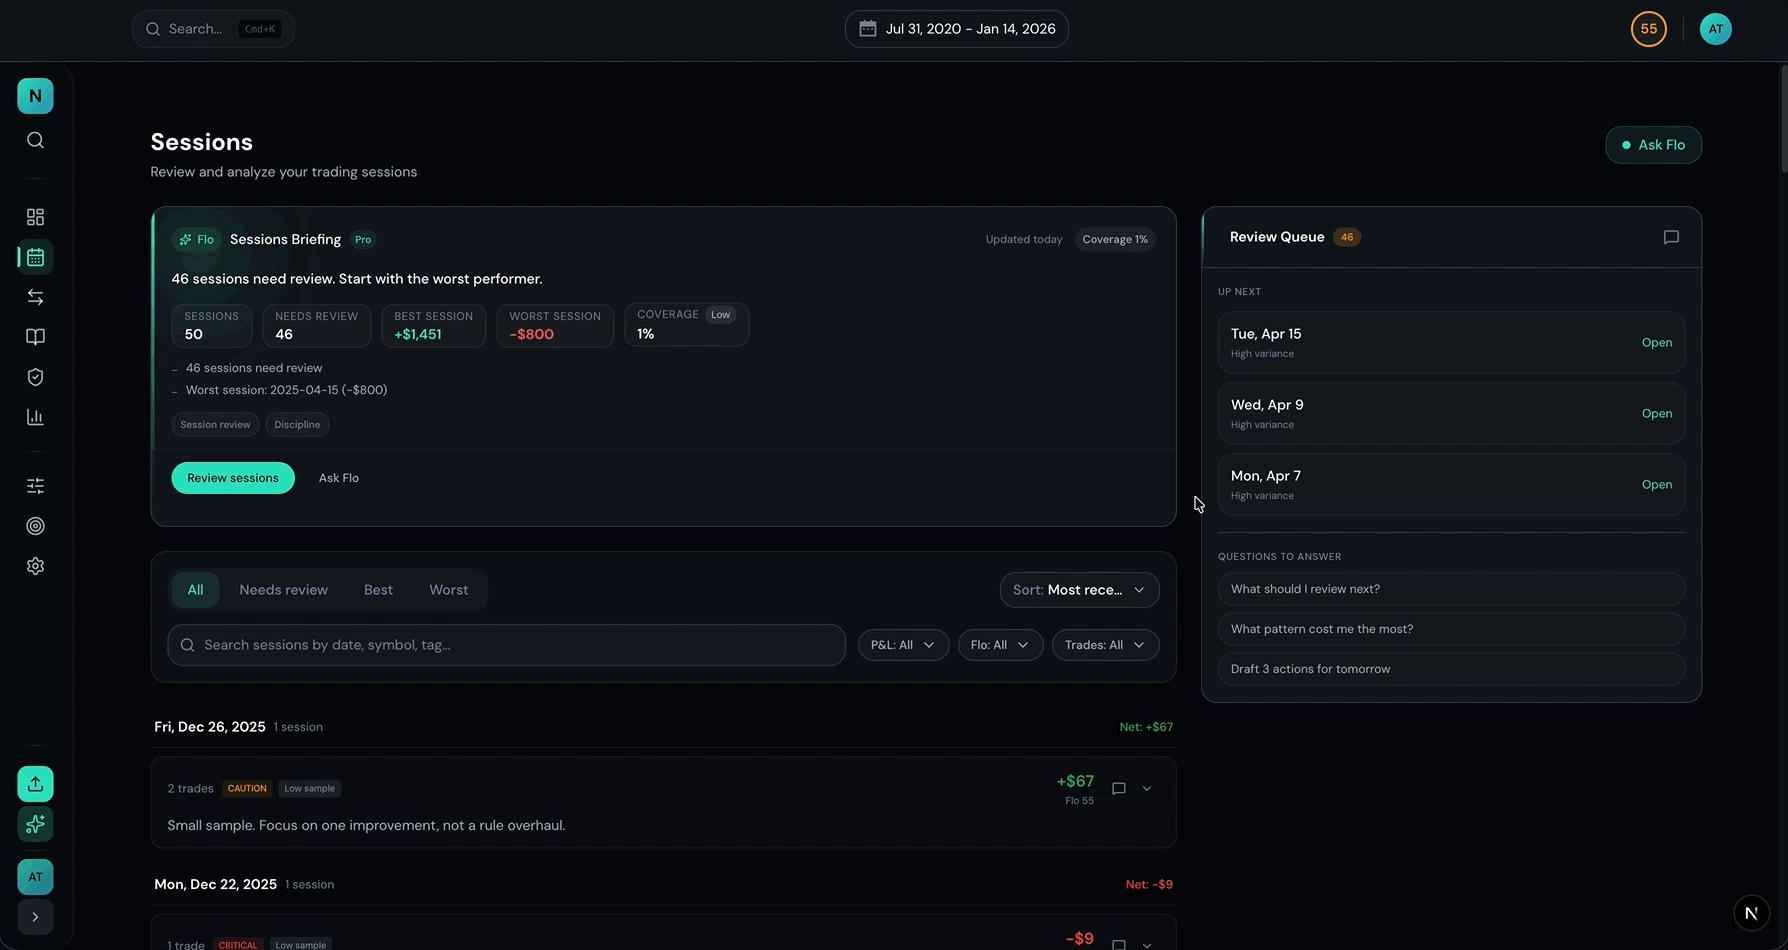
Task: Click the upload import icon in sidebar
Action: tap(35, 784)
